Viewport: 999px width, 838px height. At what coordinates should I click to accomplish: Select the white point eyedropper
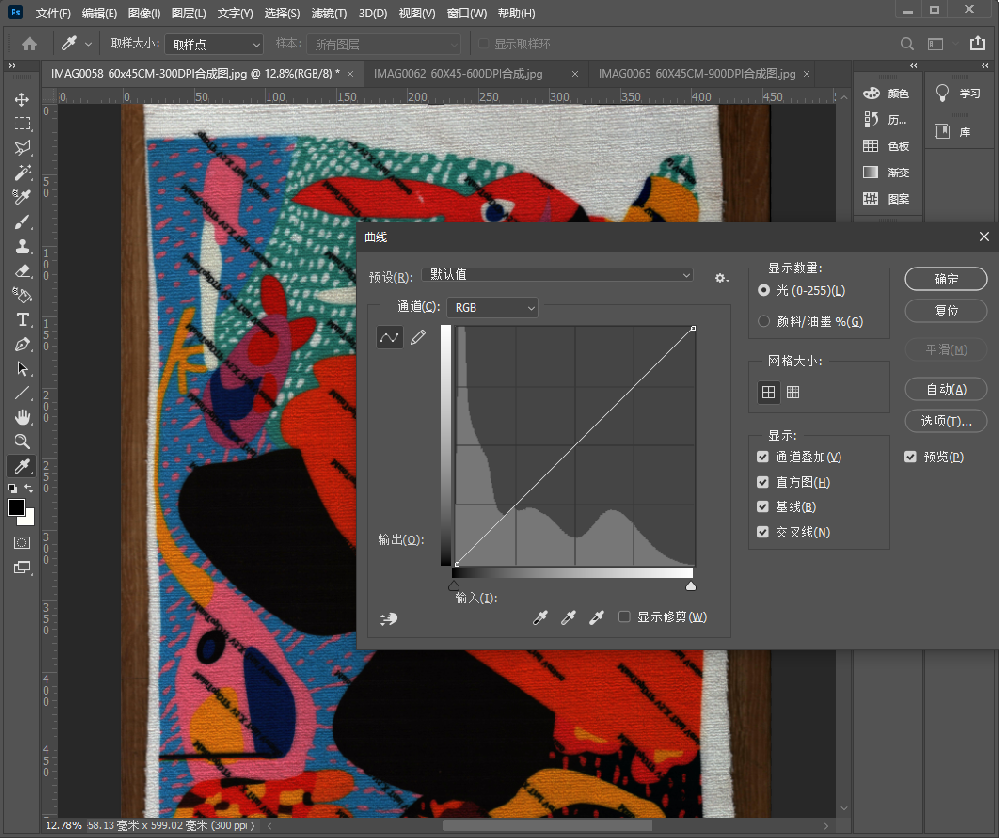[x=596, y=618]
